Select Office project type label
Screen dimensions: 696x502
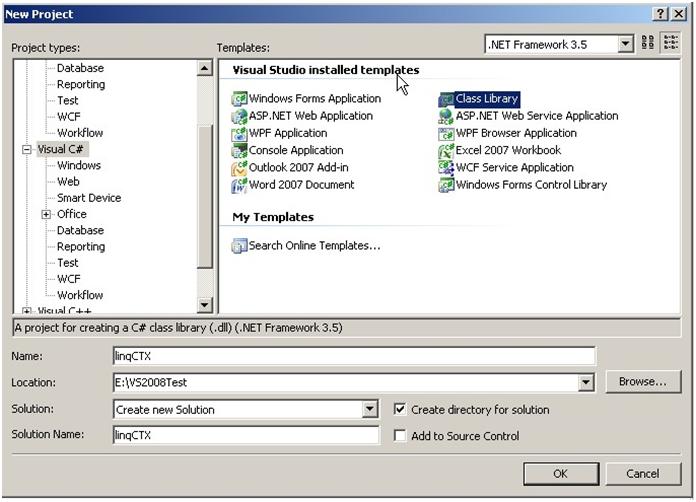[x=72, y=214]
